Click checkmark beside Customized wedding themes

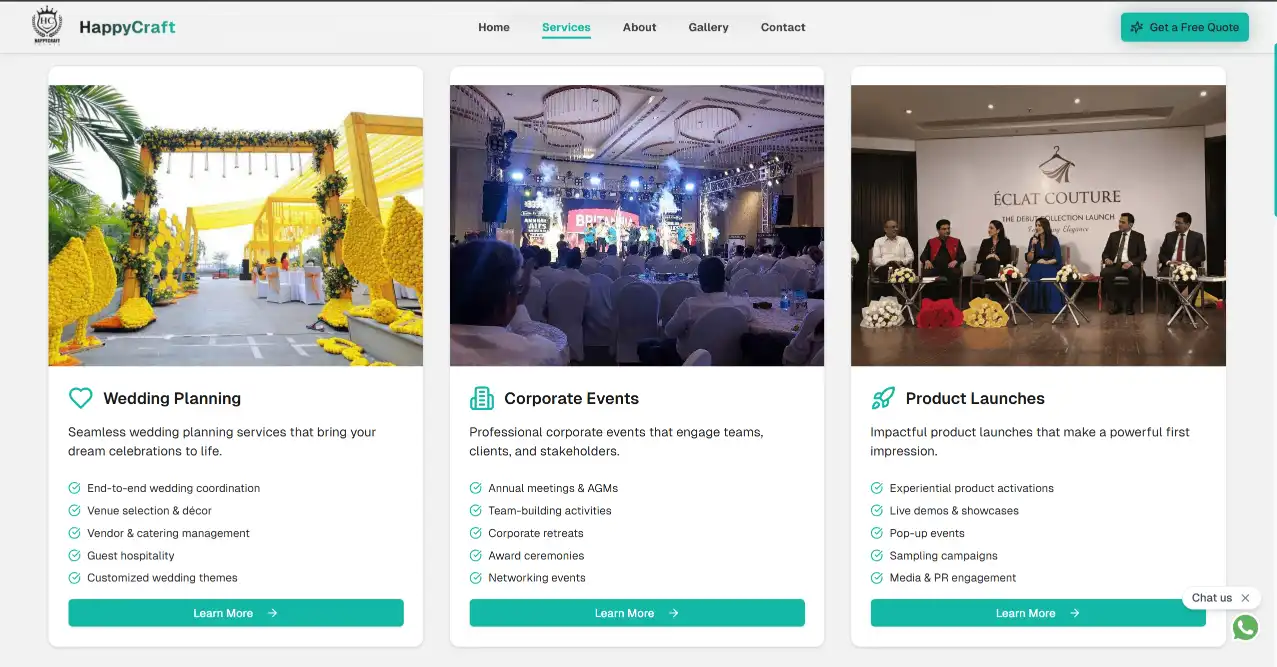pyautogui.click(x=74, y=577)
